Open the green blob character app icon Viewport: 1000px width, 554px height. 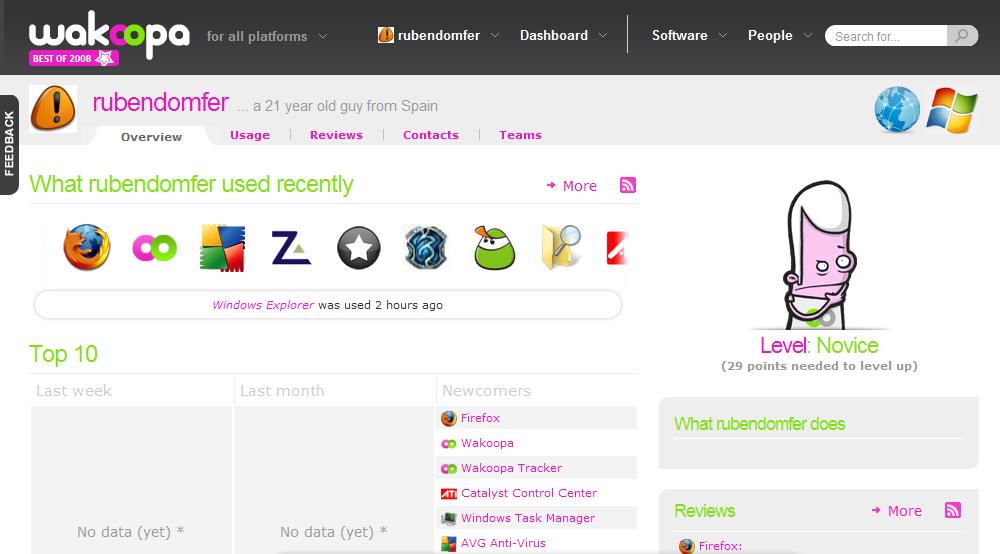click(494, 247)
